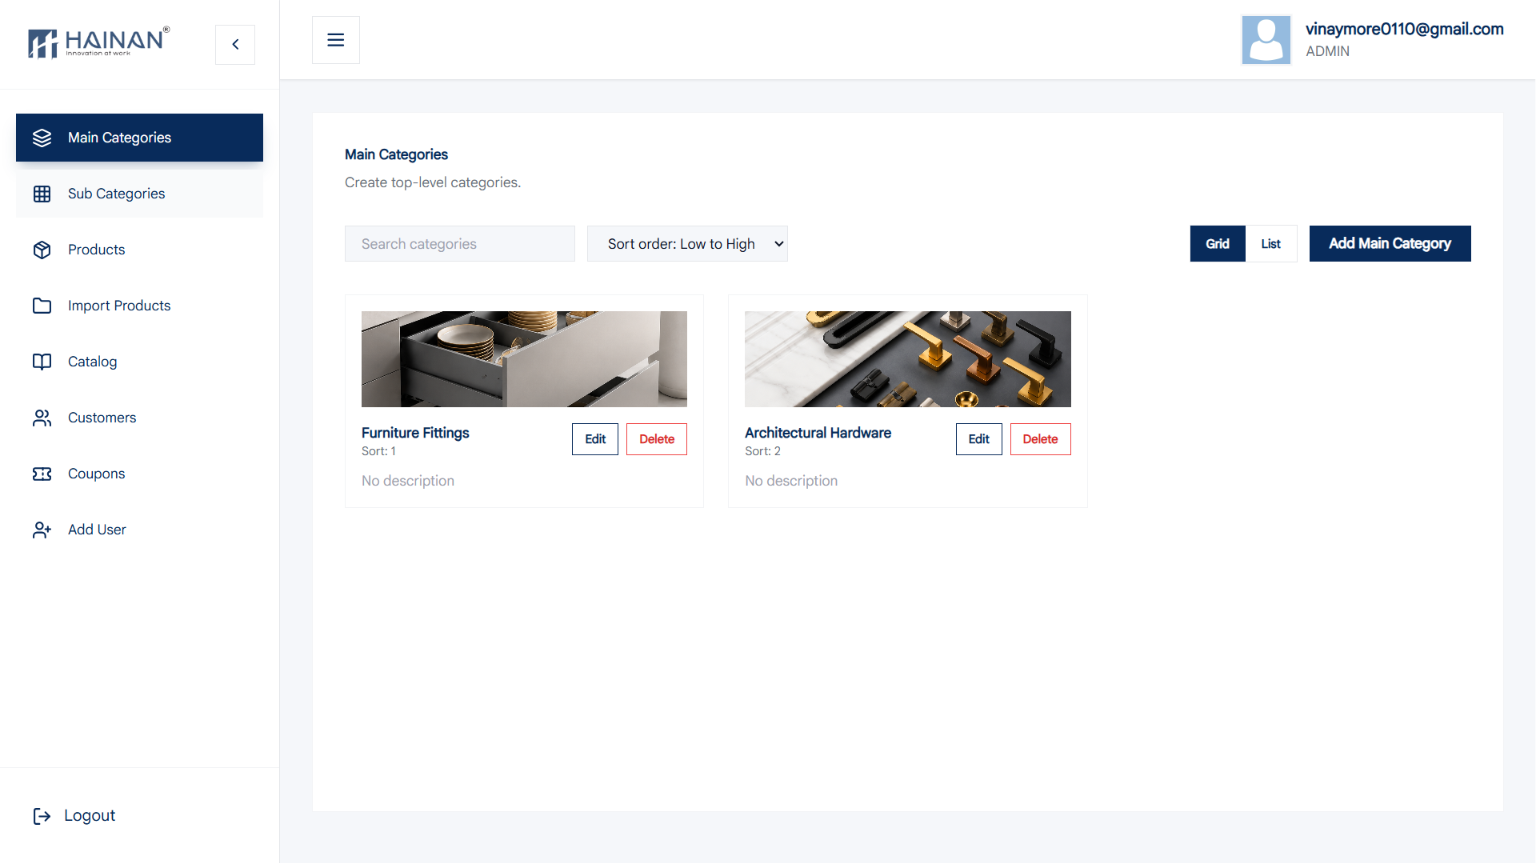
Task: Edit the Furniture Fittings category
Action: click(x=595, y=439)
